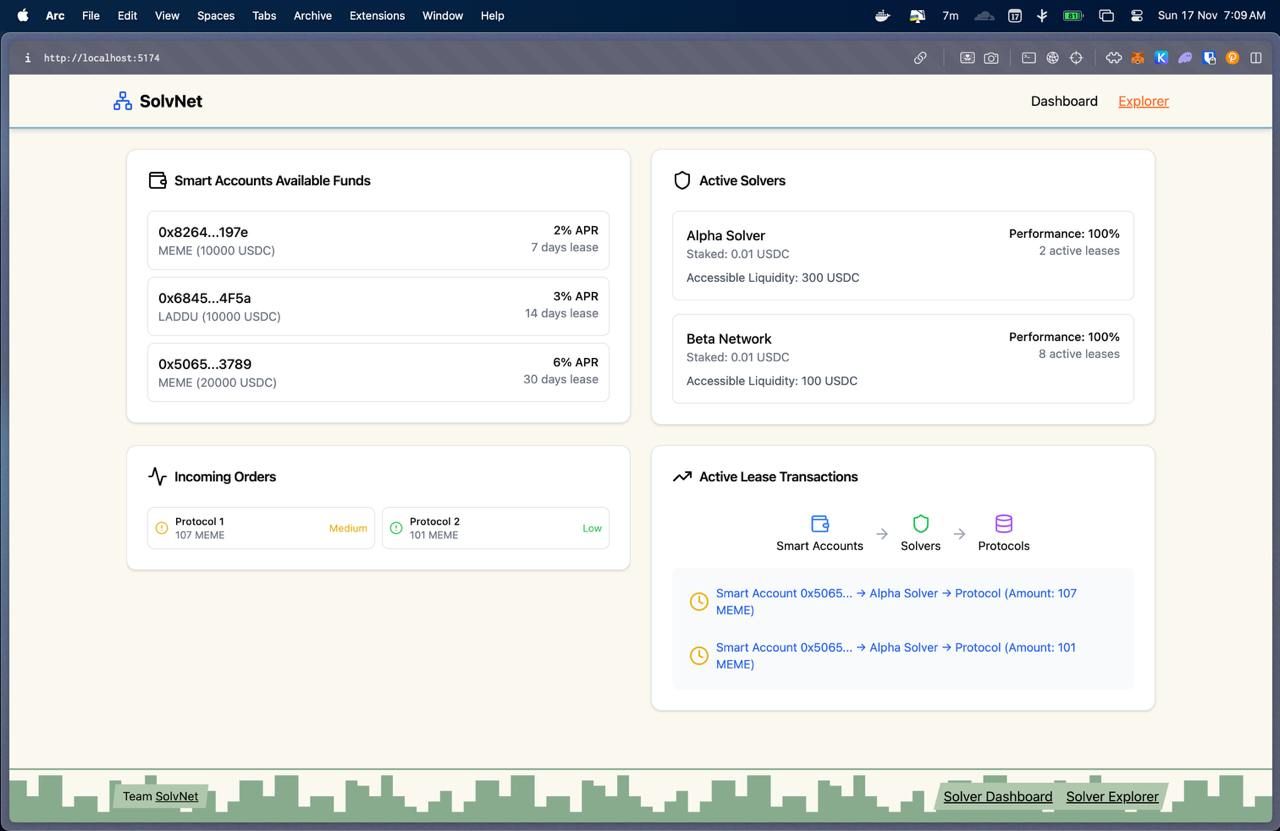1280x831 pixels.
Task: Click Accessible Liquidity: 100 USDC text
Action: (772, 380)
